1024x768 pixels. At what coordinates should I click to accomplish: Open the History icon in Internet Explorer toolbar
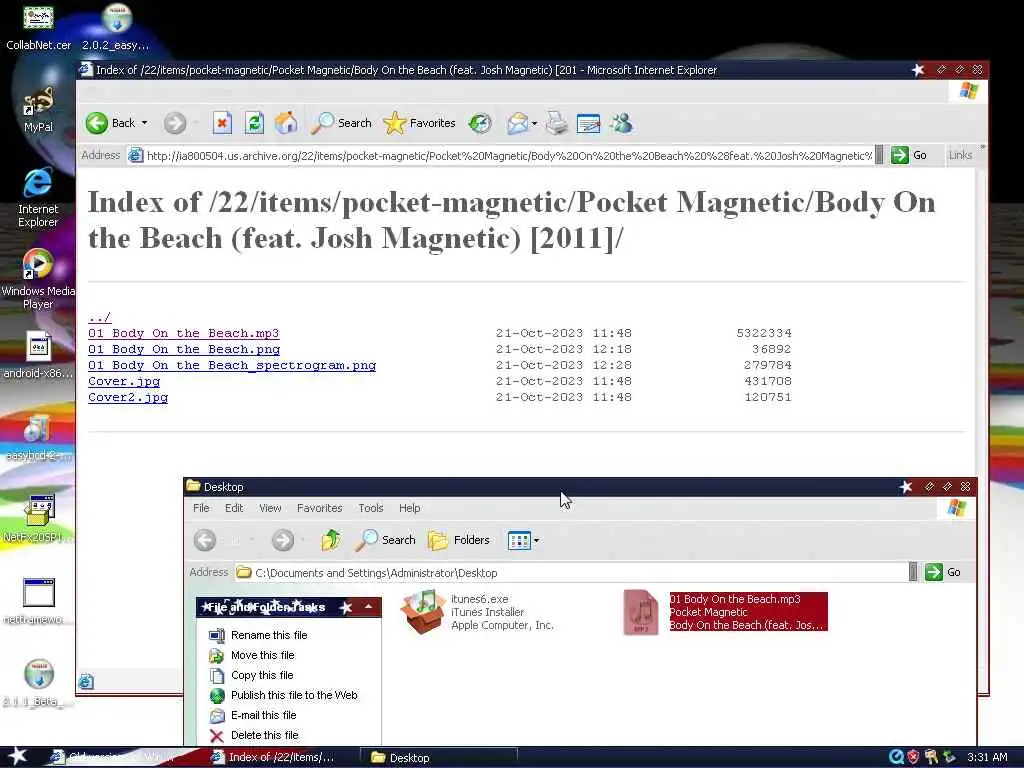coord(480,123)
